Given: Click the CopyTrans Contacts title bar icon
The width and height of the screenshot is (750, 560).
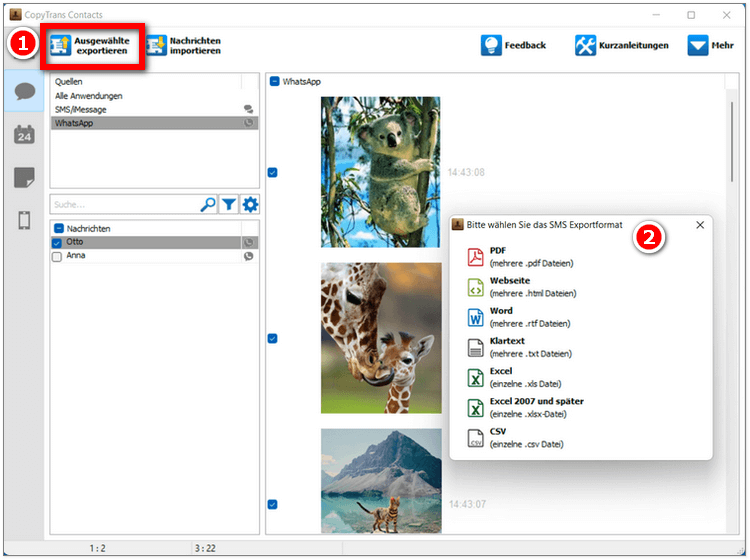Looking at the screenshot, I should click(15, 14).
